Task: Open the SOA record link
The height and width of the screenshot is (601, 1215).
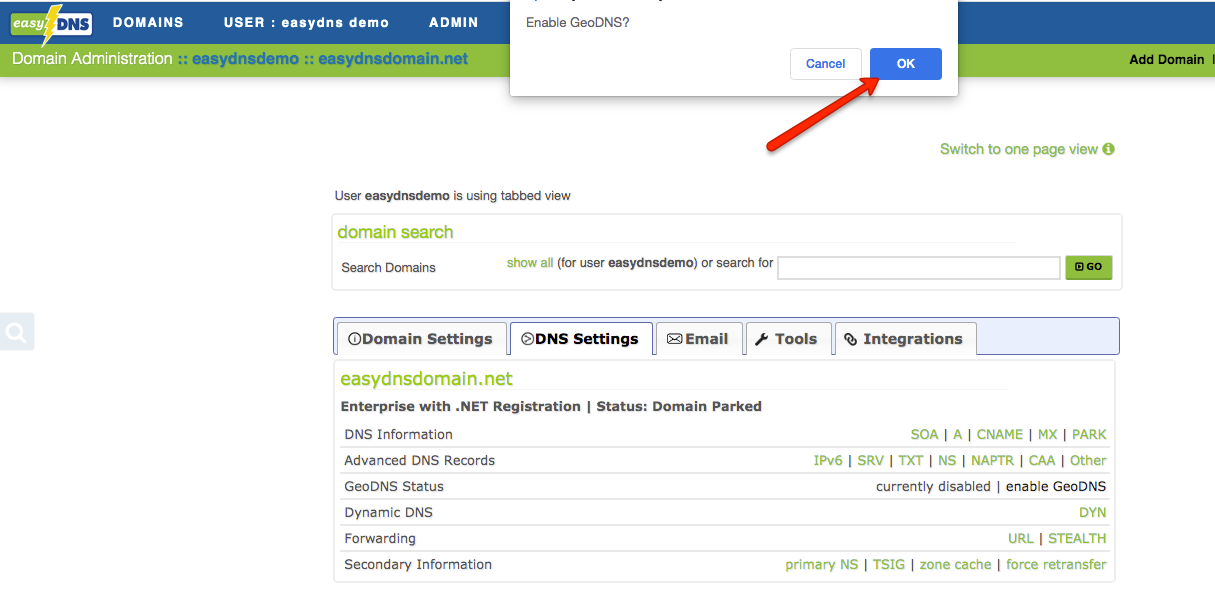Action: click(923, 434)
